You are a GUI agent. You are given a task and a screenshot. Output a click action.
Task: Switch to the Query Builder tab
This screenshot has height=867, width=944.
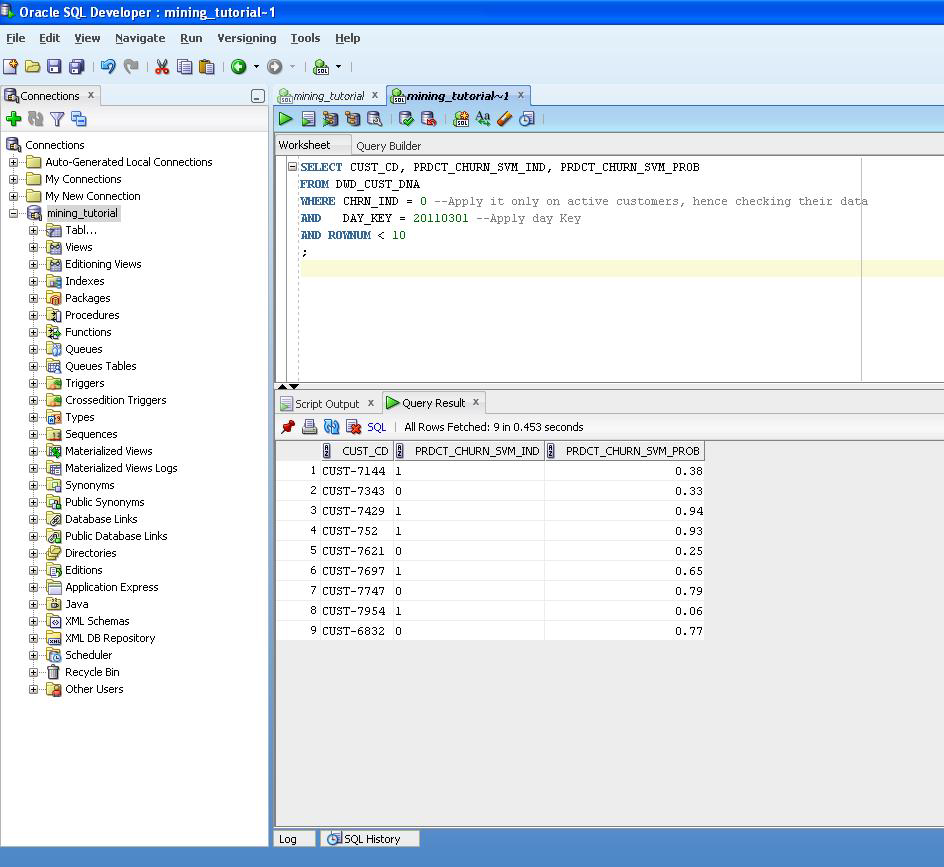tap(388, 146)
